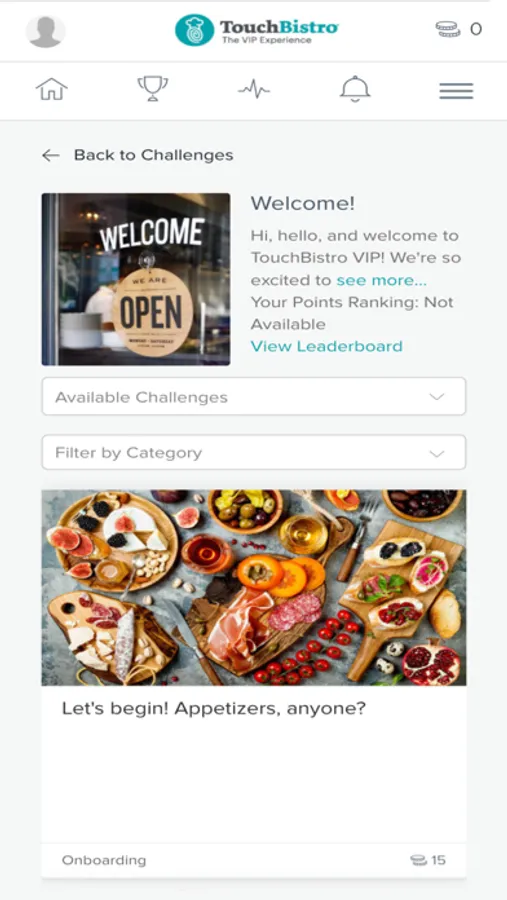Image resolution: width=507 pixels, height=900 pixels.
Task: Open the points coin balance icon
Action: [x=448, y=29]
